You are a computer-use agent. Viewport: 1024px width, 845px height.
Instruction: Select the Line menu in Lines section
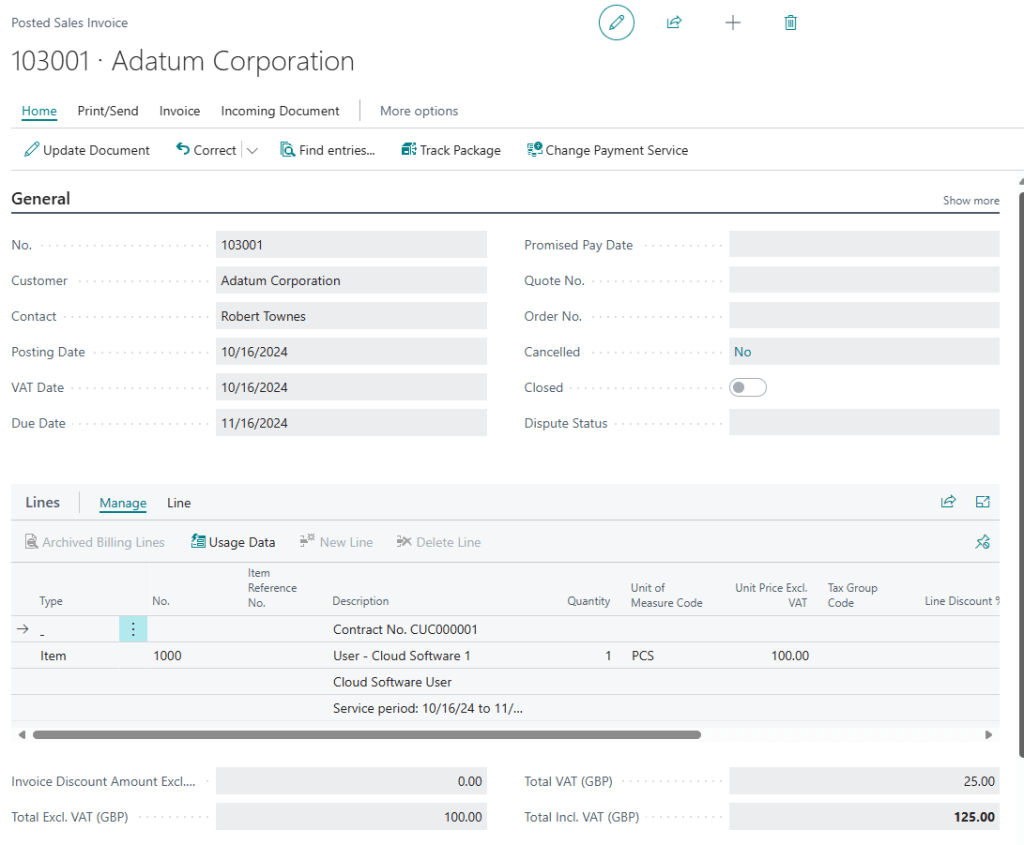[x=179, y=503]
